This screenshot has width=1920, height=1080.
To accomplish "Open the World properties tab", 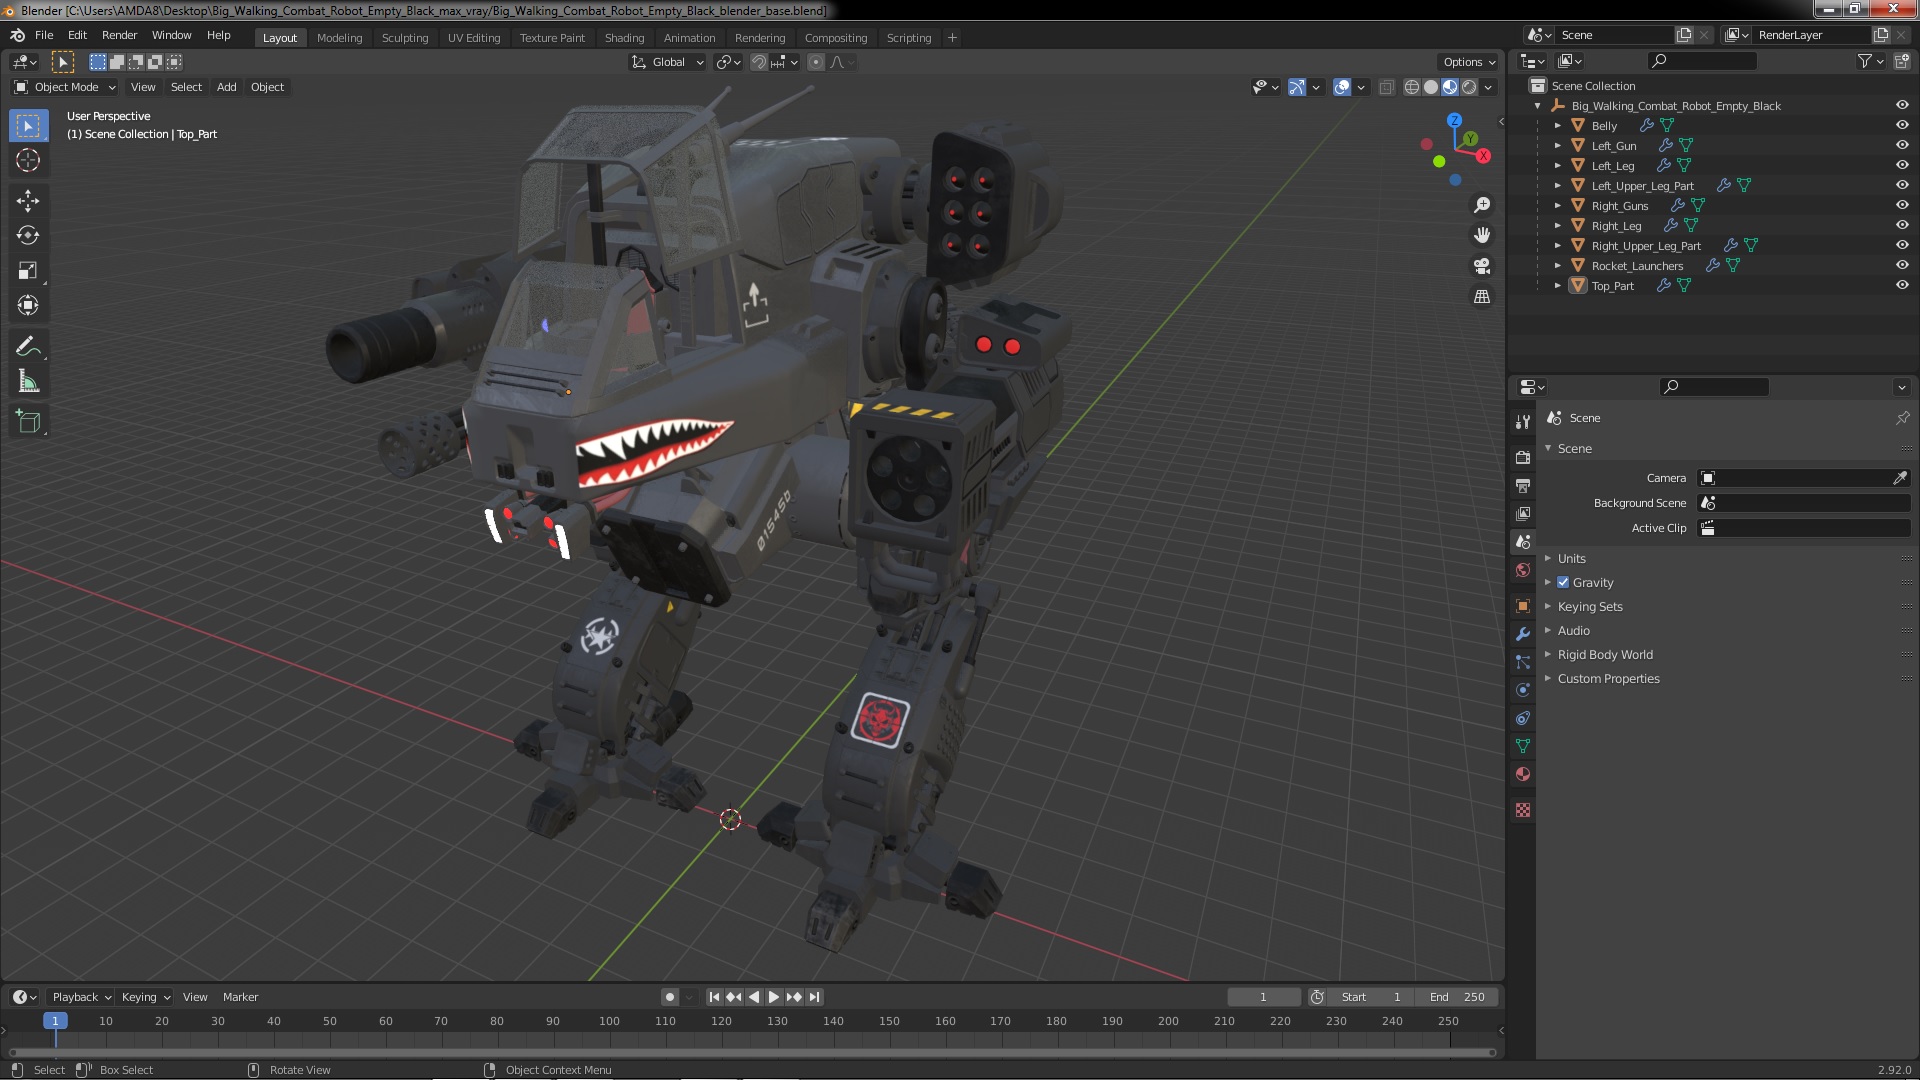I will pos(1523,570).
